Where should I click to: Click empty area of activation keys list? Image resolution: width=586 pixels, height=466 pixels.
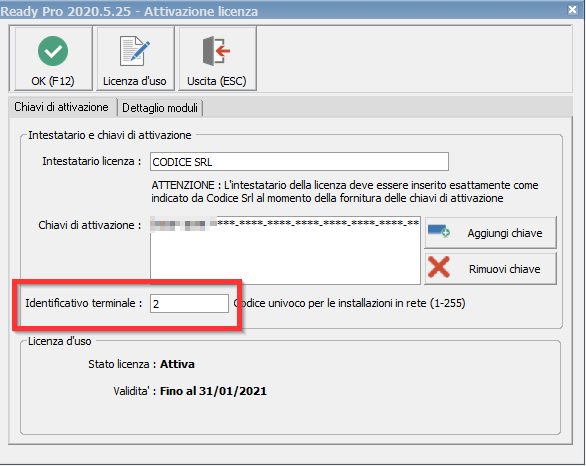(285, 258)
